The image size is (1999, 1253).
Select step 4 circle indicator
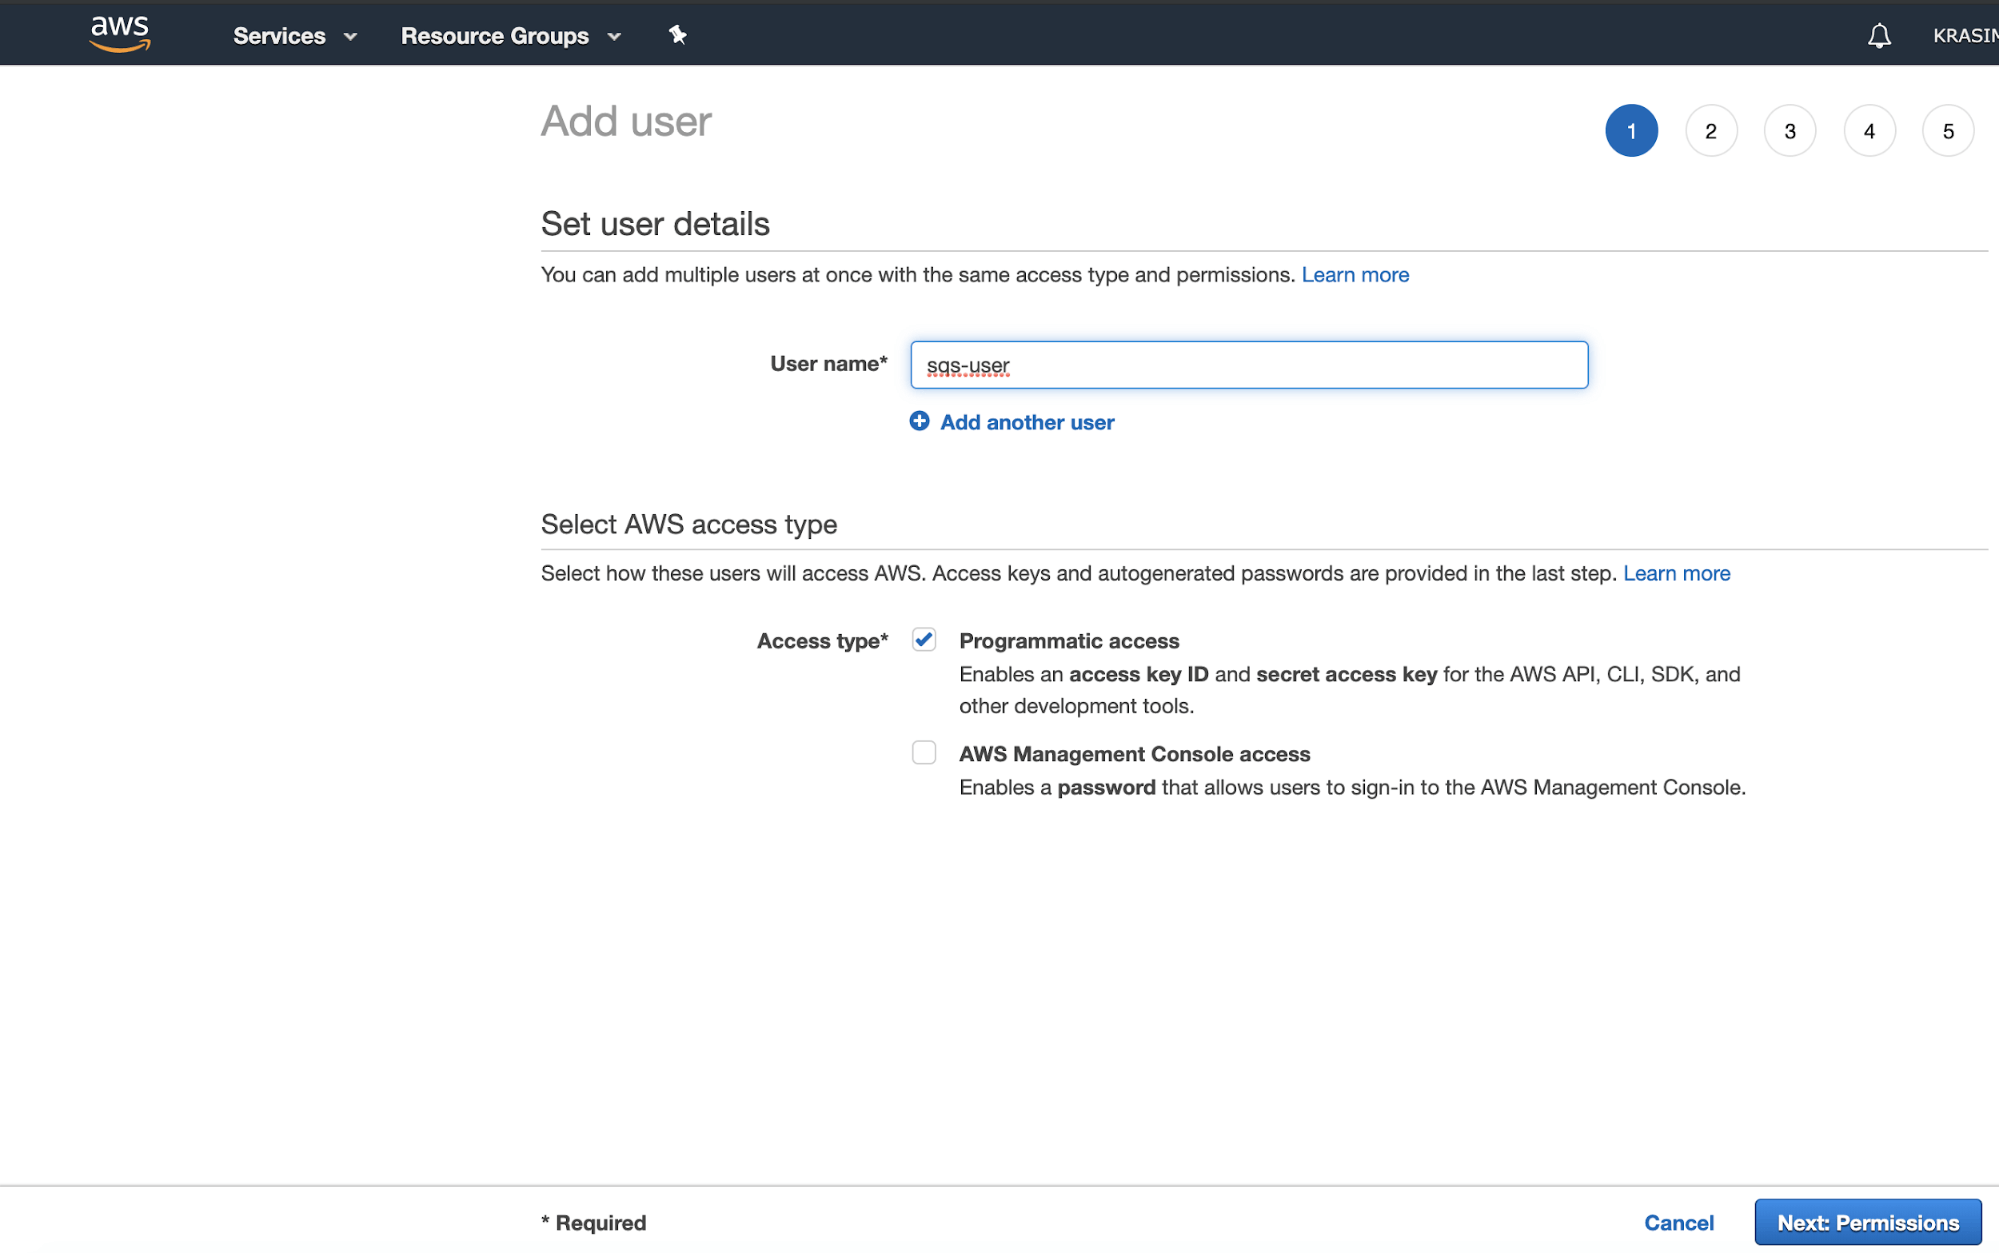1868,131
